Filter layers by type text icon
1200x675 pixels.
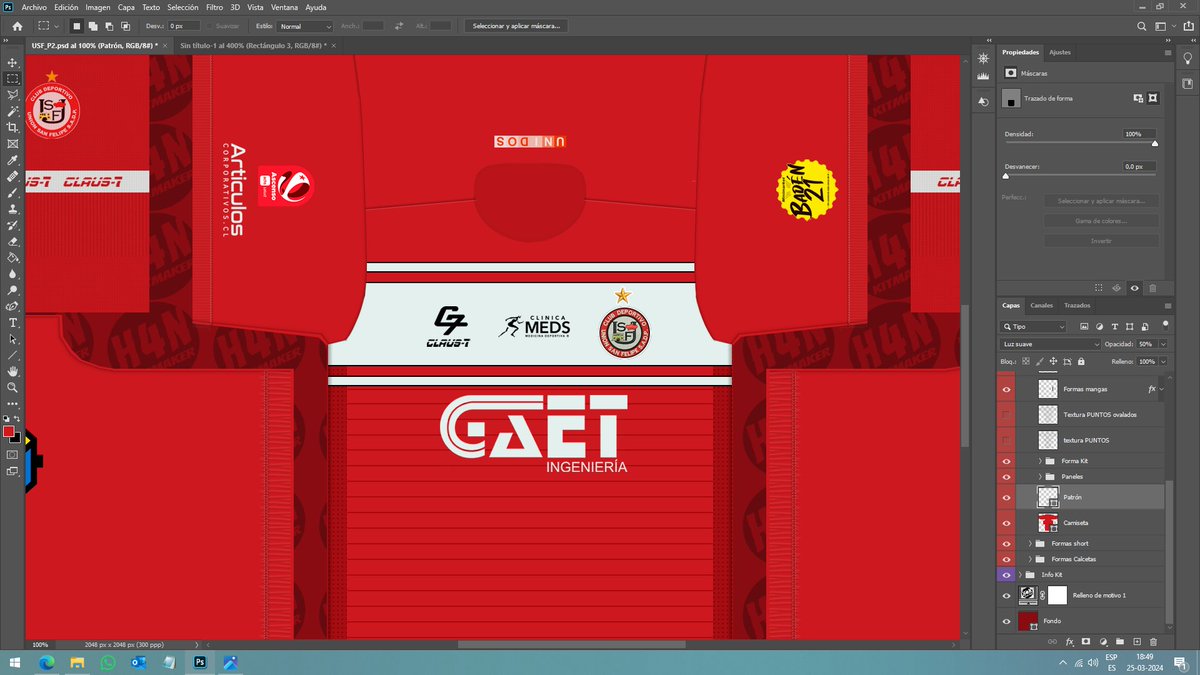click(1114, 327)
